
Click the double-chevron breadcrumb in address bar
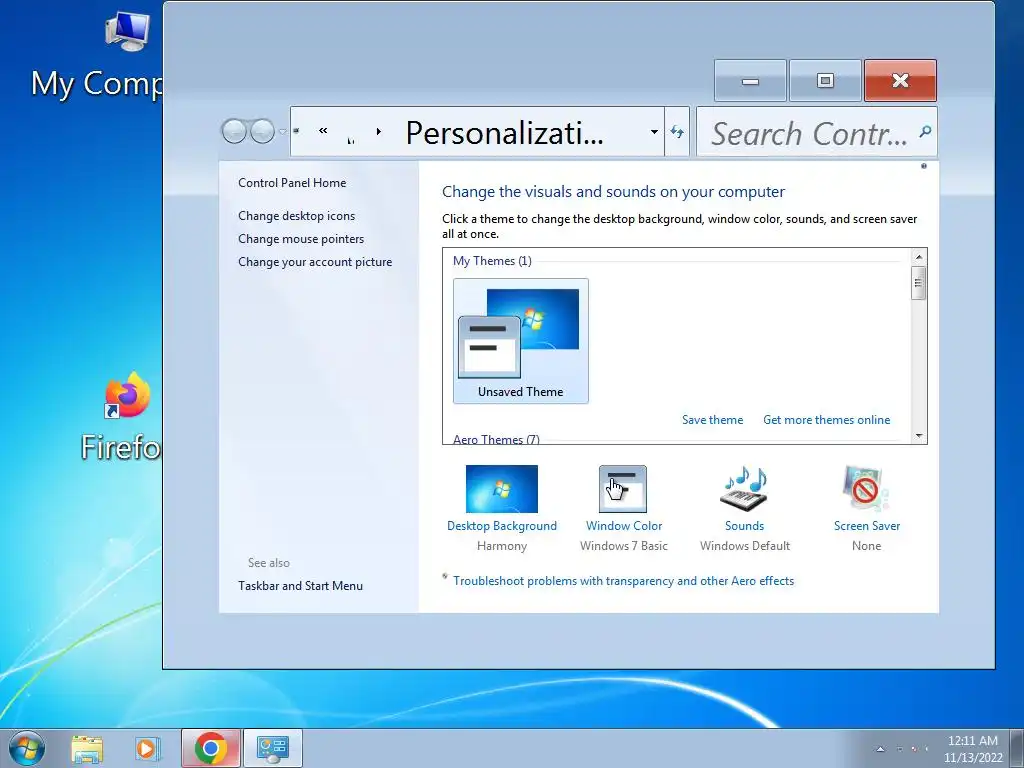click(x=323, y=131)
